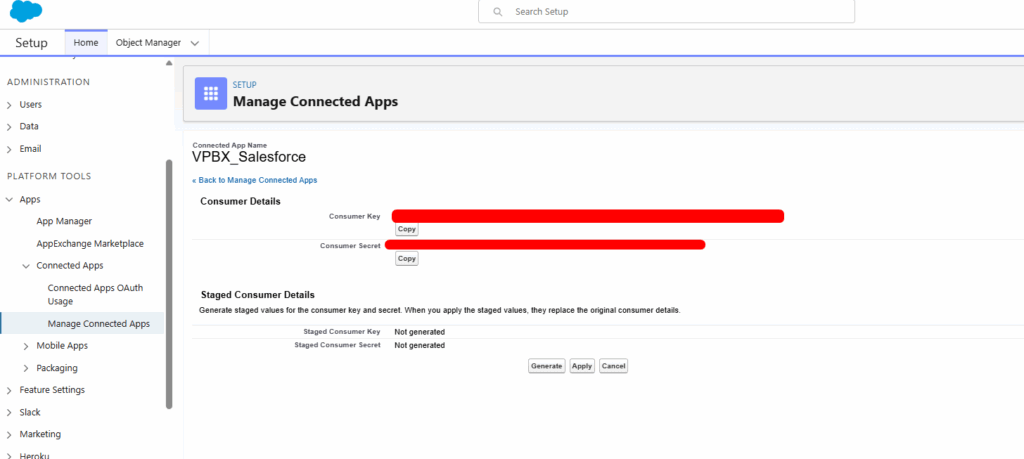The width and height of the screenshot is (1024, 459).
Task: Click the sidebar vertical scrollbar
Action: [169, 284]
